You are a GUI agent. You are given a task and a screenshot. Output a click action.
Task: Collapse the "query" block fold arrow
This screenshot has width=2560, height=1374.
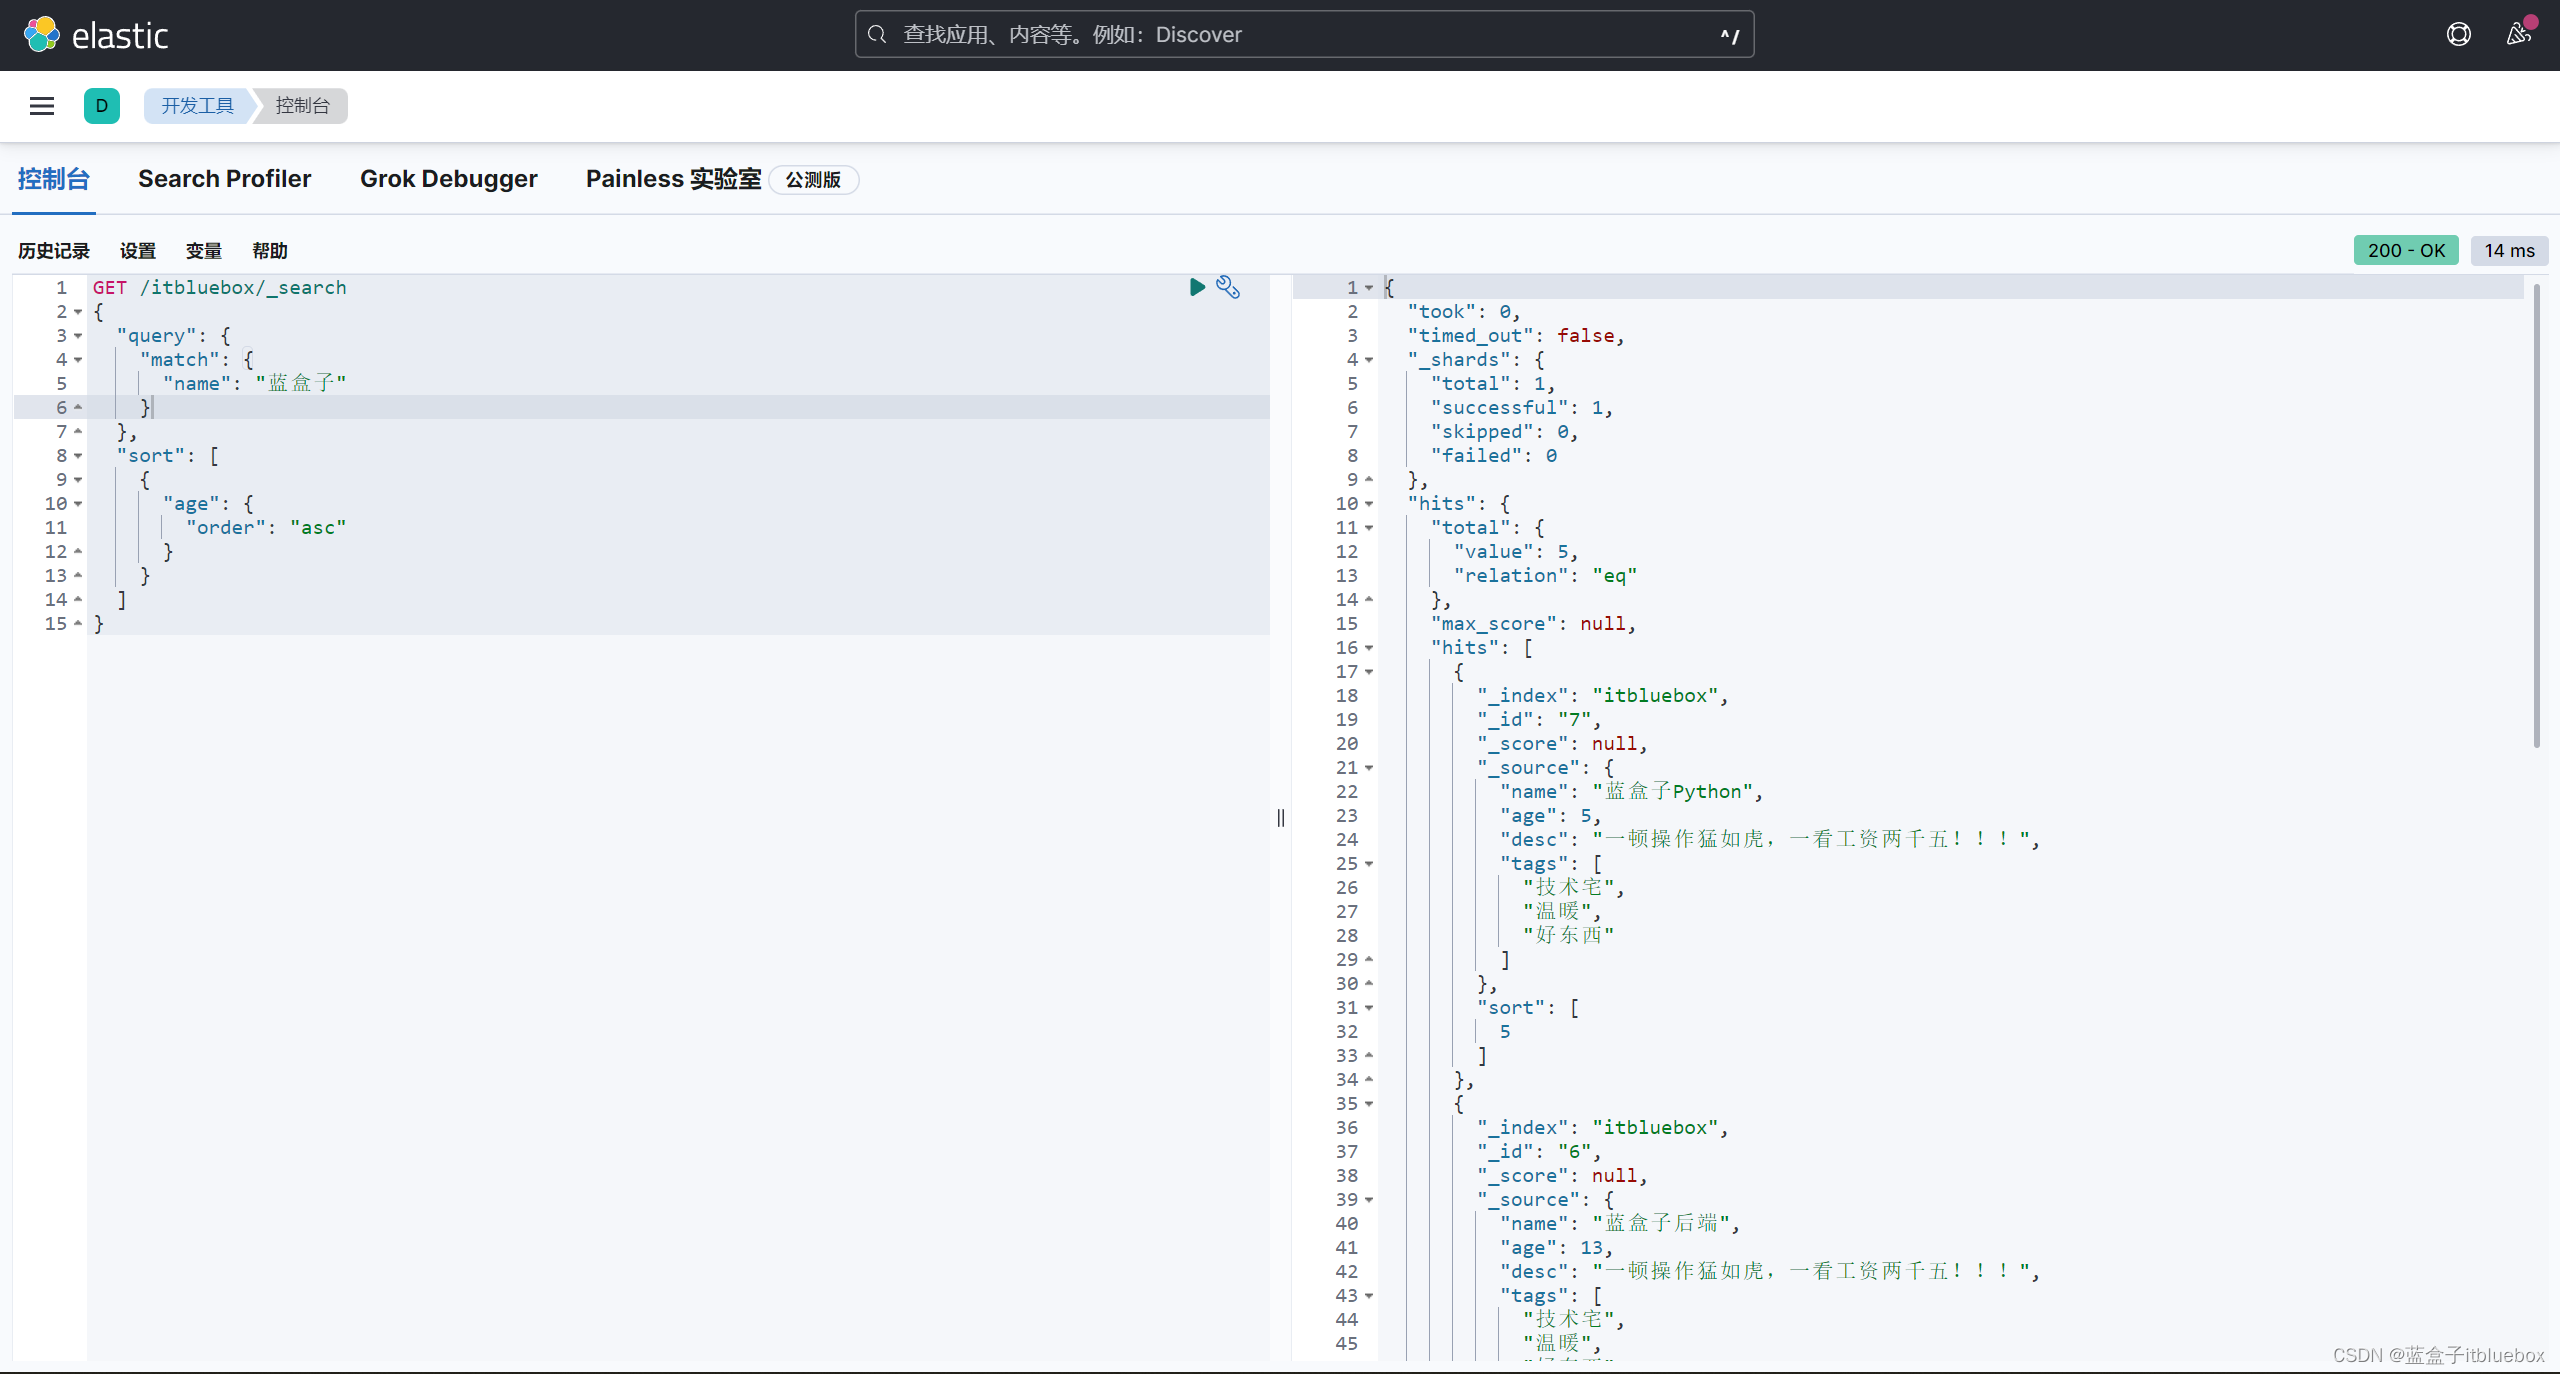coord(78,336)
